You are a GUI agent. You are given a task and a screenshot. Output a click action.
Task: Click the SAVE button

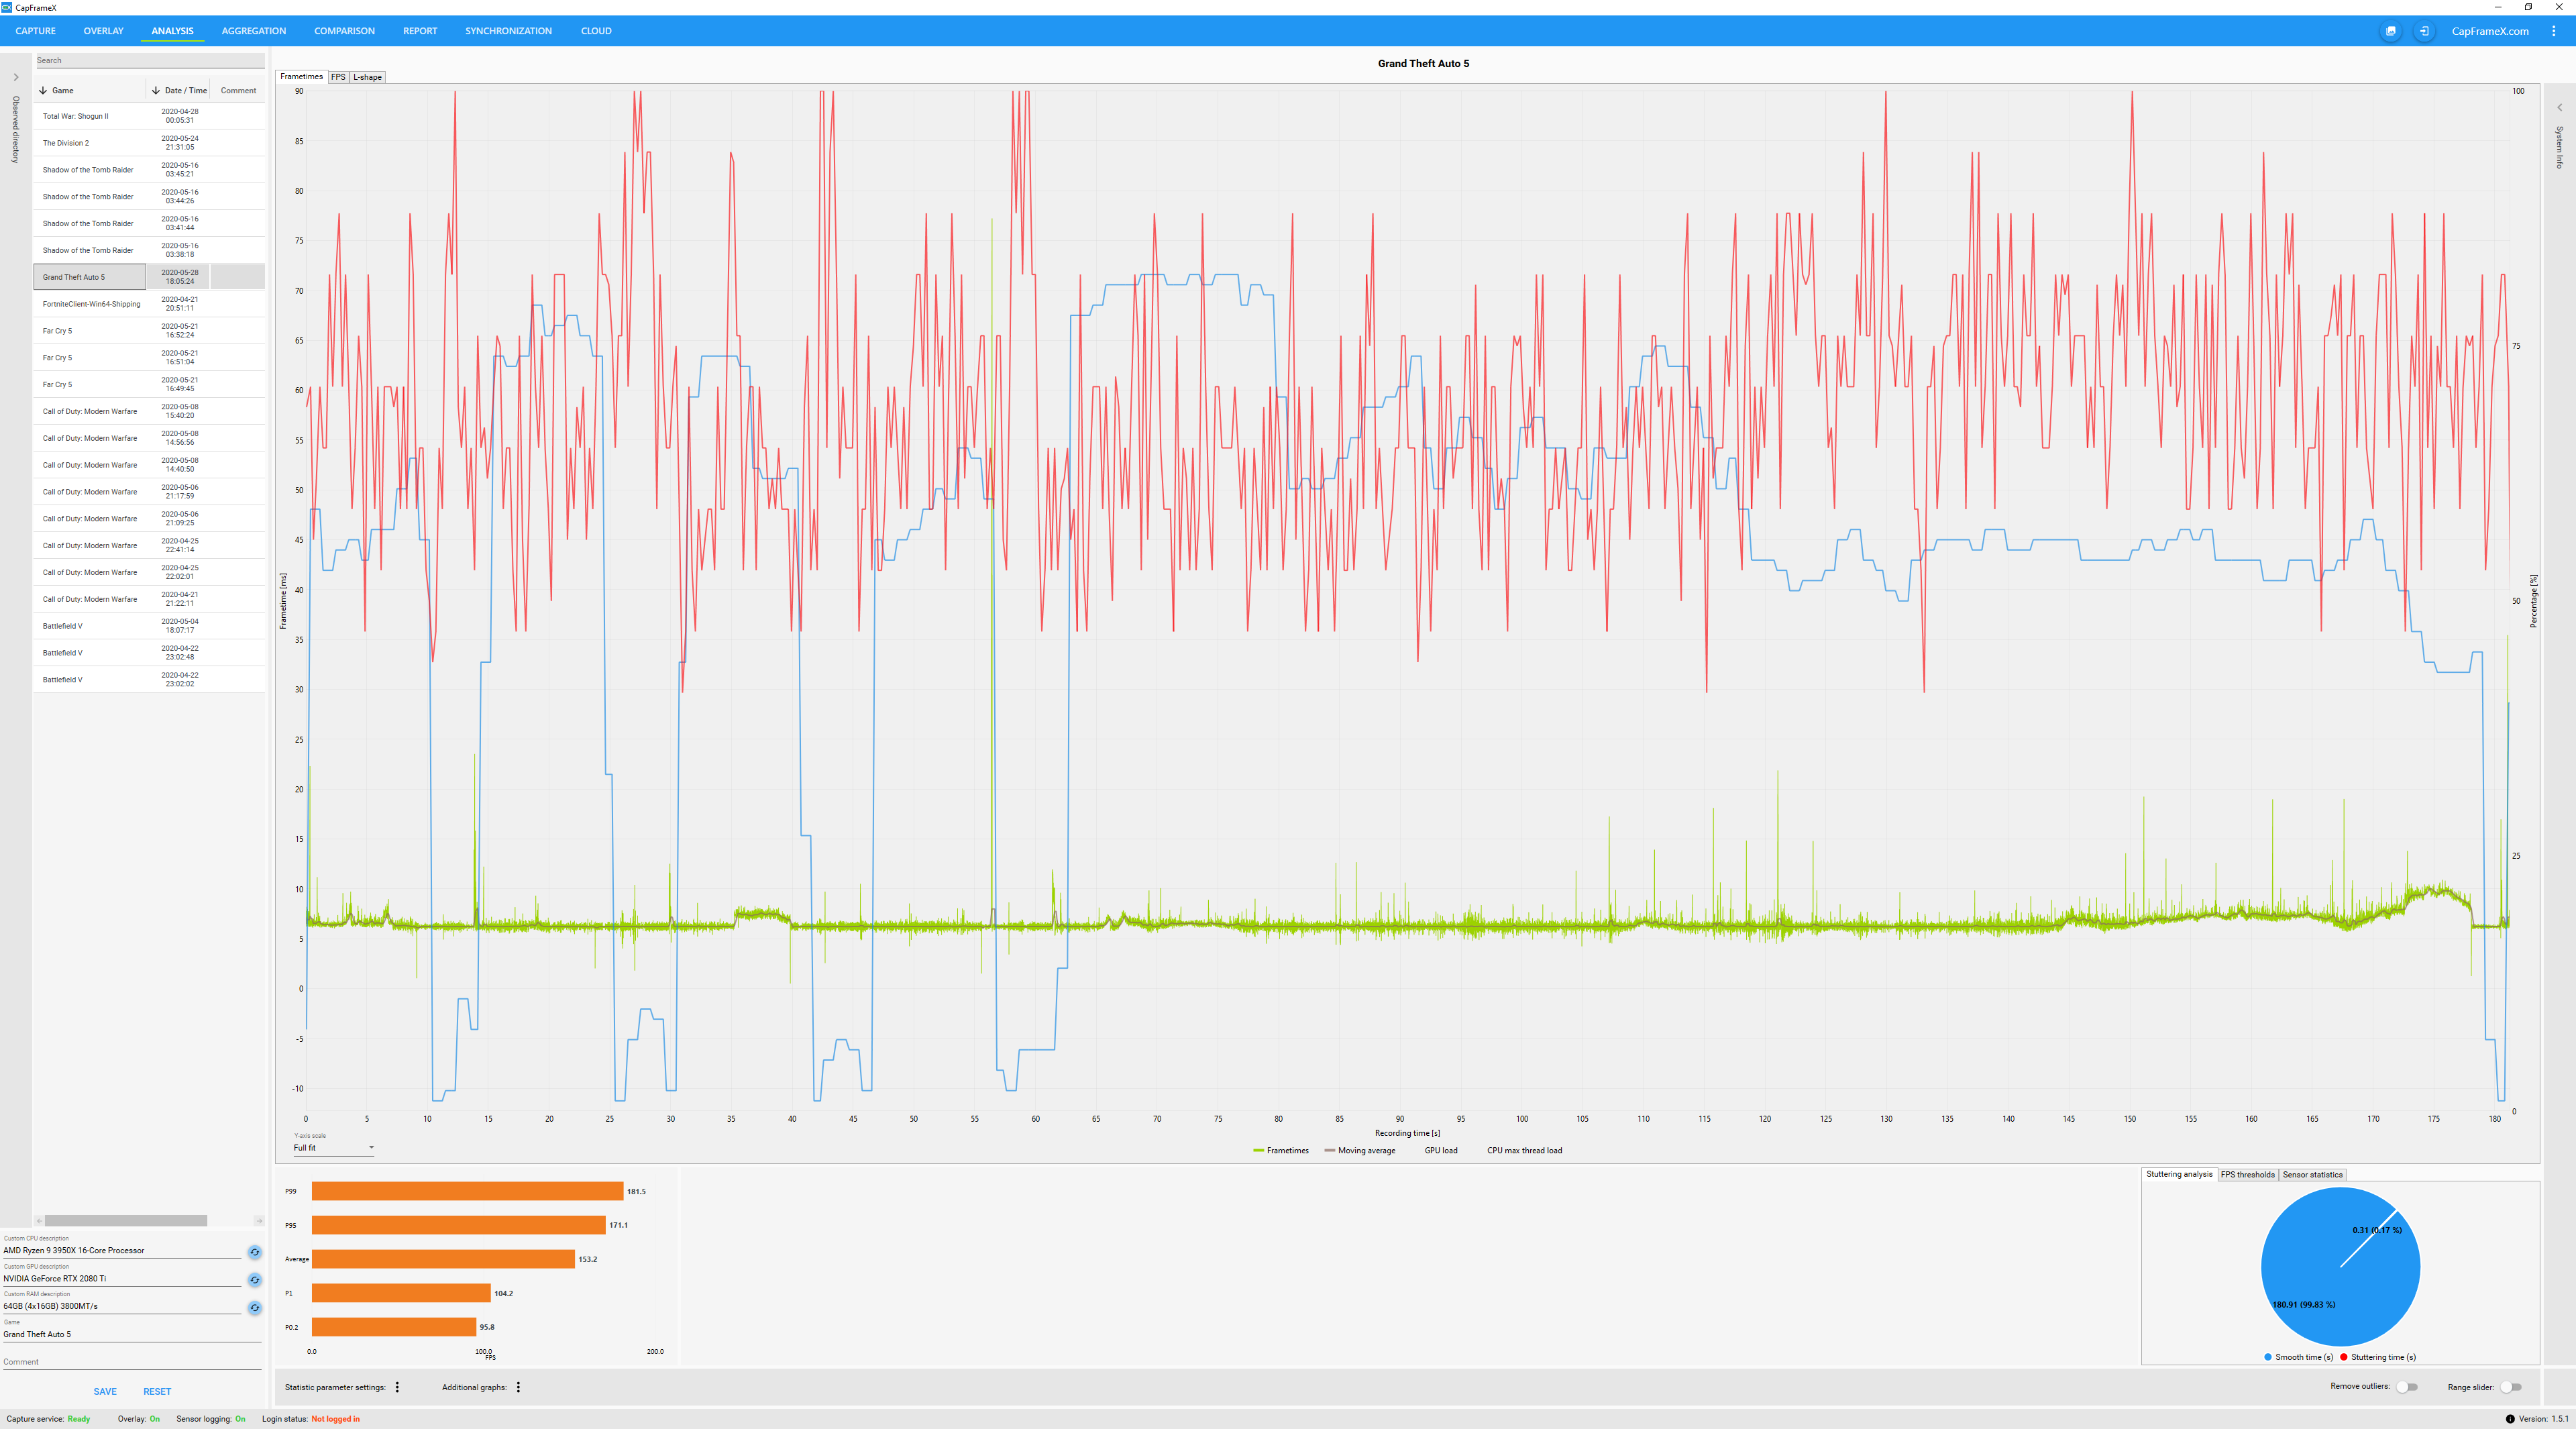pos(105,1391)
